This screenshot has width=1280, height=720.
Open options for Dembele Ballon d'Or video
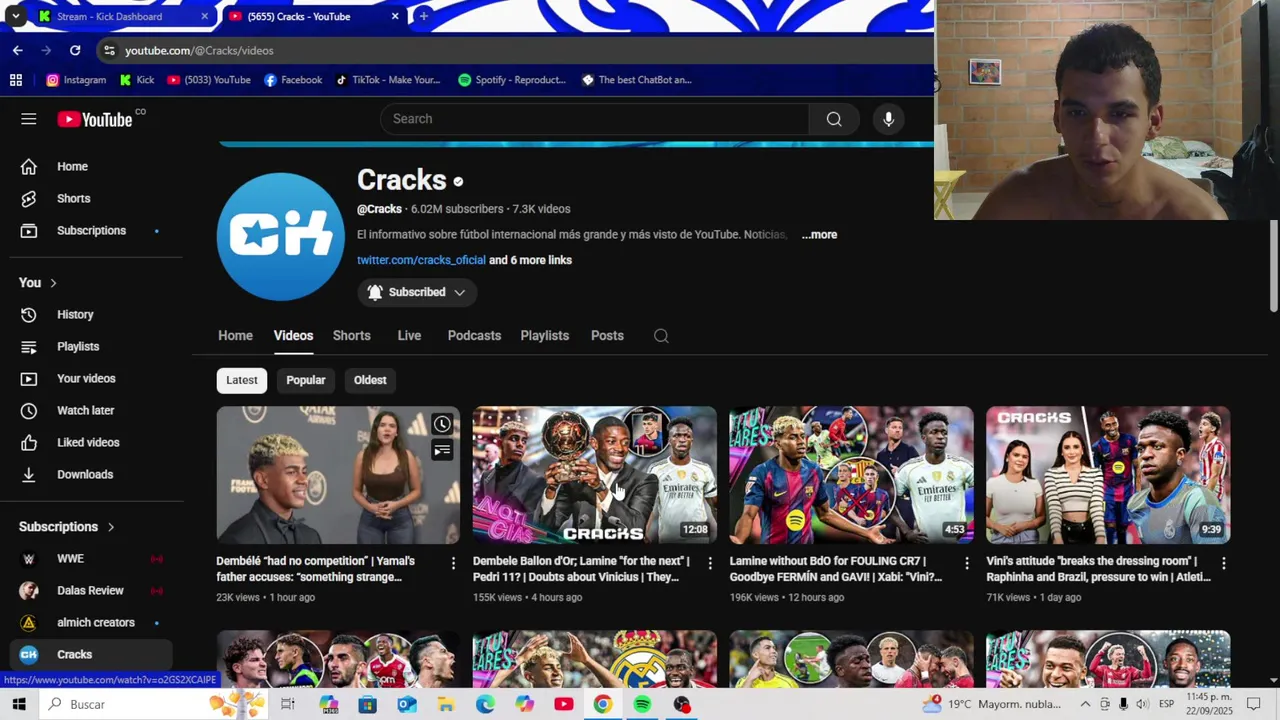click(x=710, y=564)
